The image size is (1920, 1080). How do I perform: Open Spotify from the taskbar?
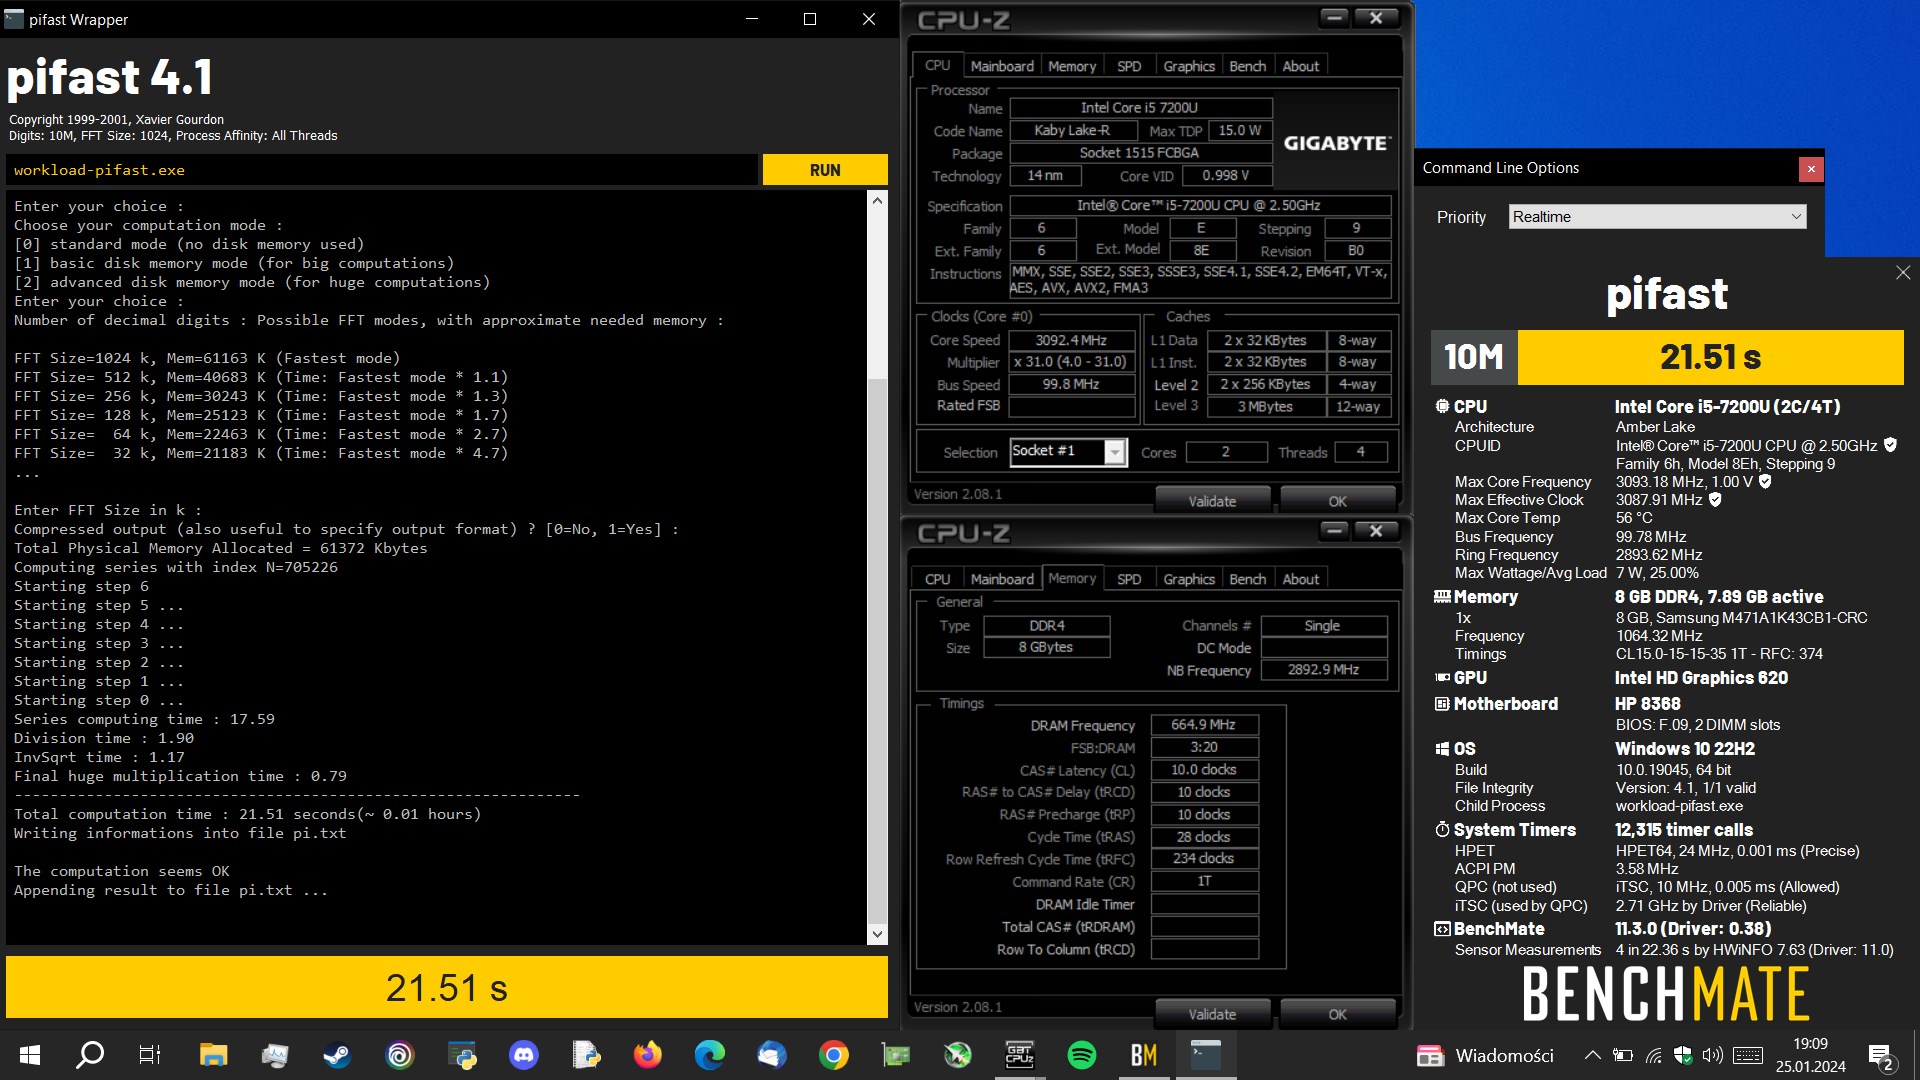(1082, 1055)
